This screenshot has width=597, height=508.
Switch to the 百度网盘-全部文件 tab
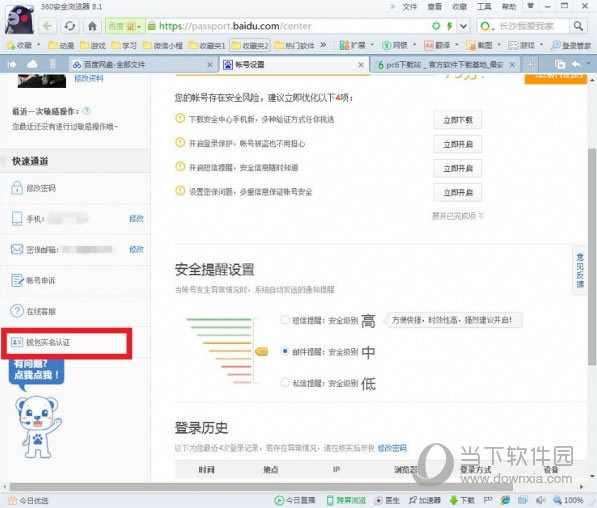click(142, 65)
